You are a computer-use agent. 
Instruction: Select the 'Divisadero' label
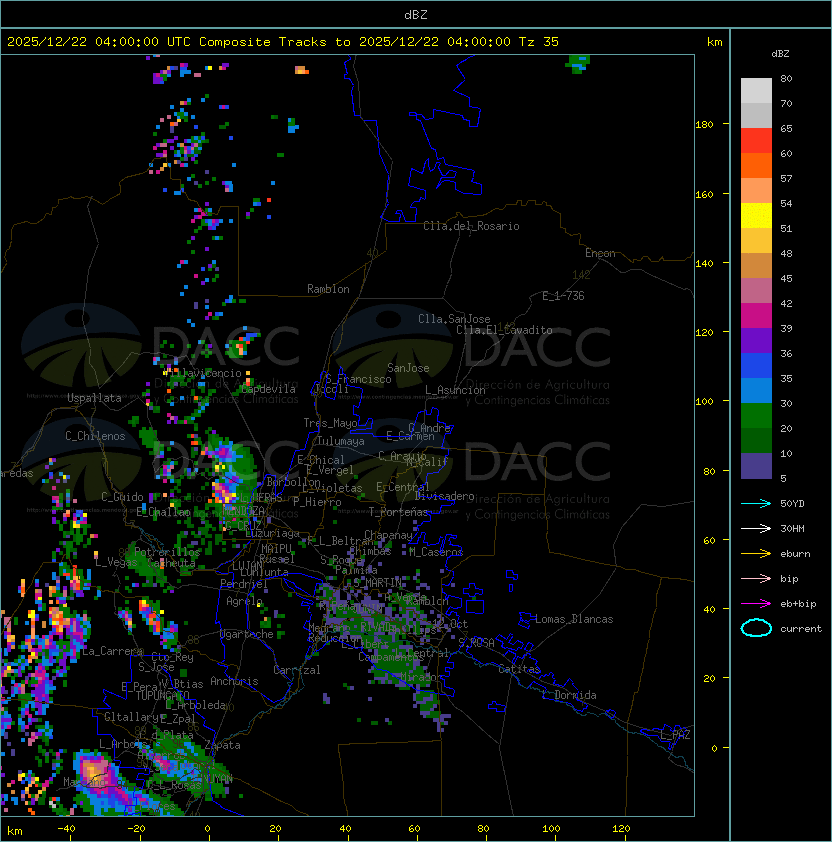coord(444,496)
